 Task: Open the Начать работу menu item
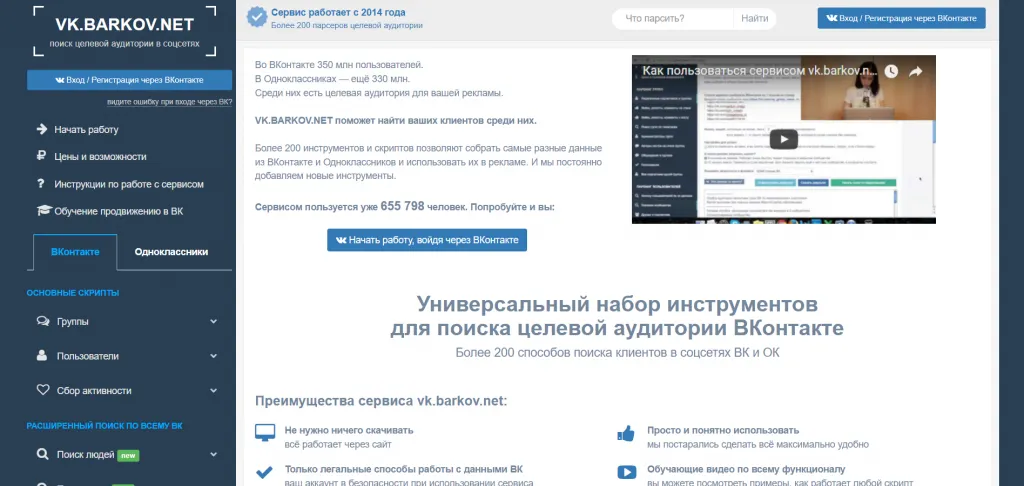click(x=86, y=129)
